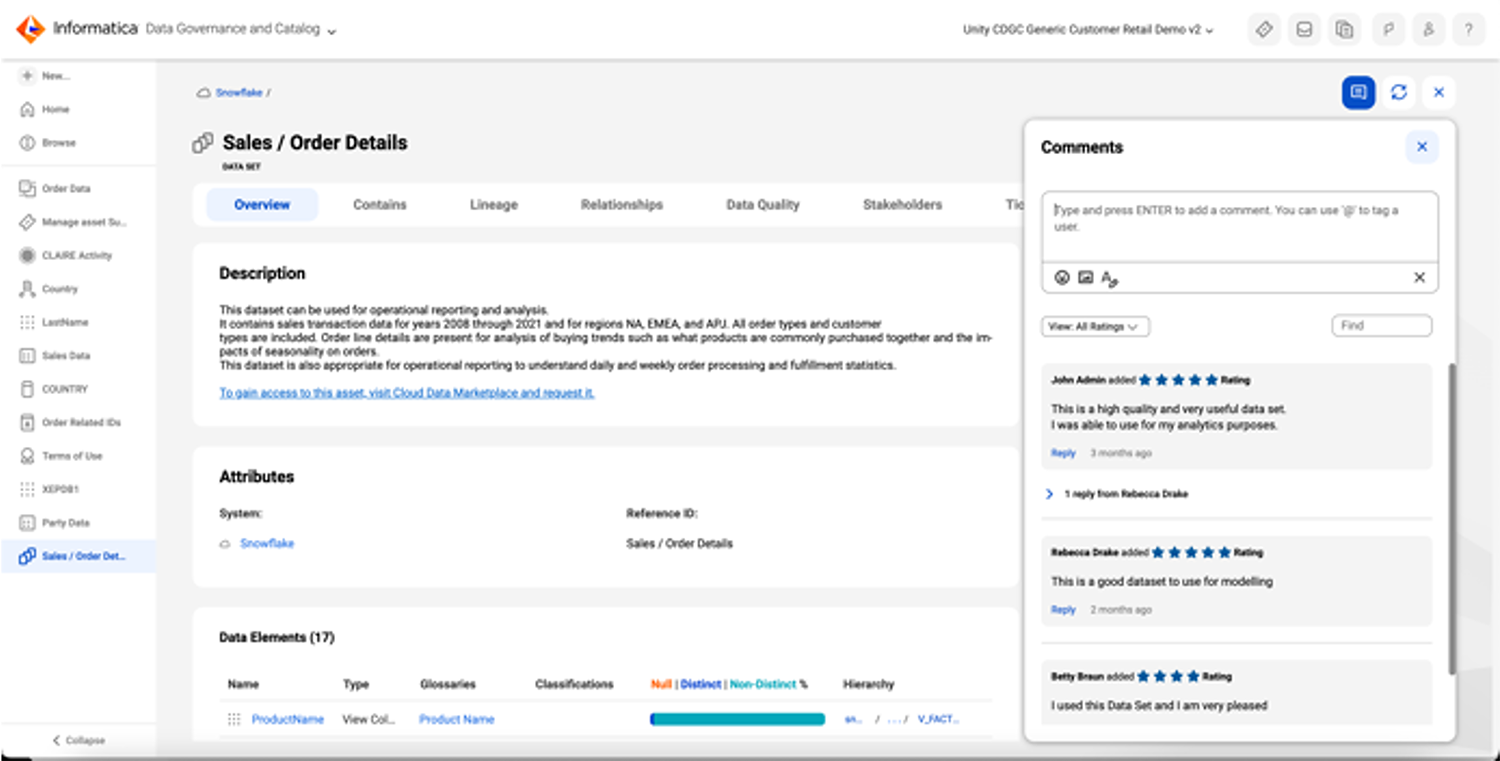Click the ProductName profiling percentage bar
1500x761 pixels.
point(737,719)
